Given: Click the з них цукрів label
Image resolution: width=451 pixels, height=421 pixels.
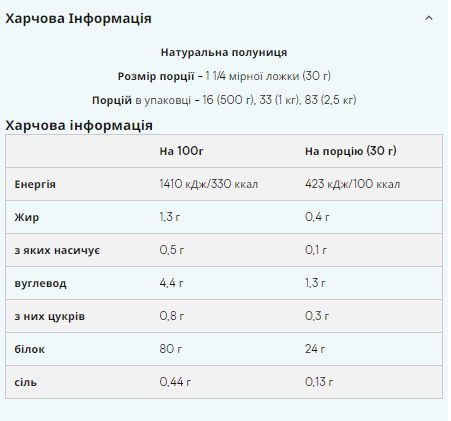Looking at the screenshot, I should click(50, 316).
